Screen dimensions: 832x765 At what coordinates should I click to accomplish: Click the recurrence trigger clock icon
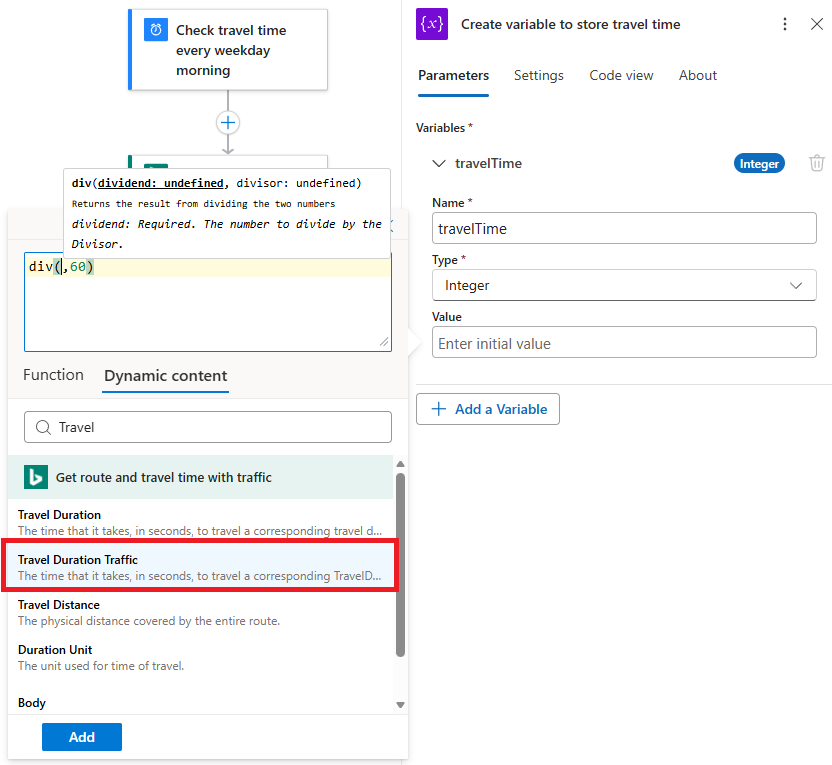(x=155, y=30)
